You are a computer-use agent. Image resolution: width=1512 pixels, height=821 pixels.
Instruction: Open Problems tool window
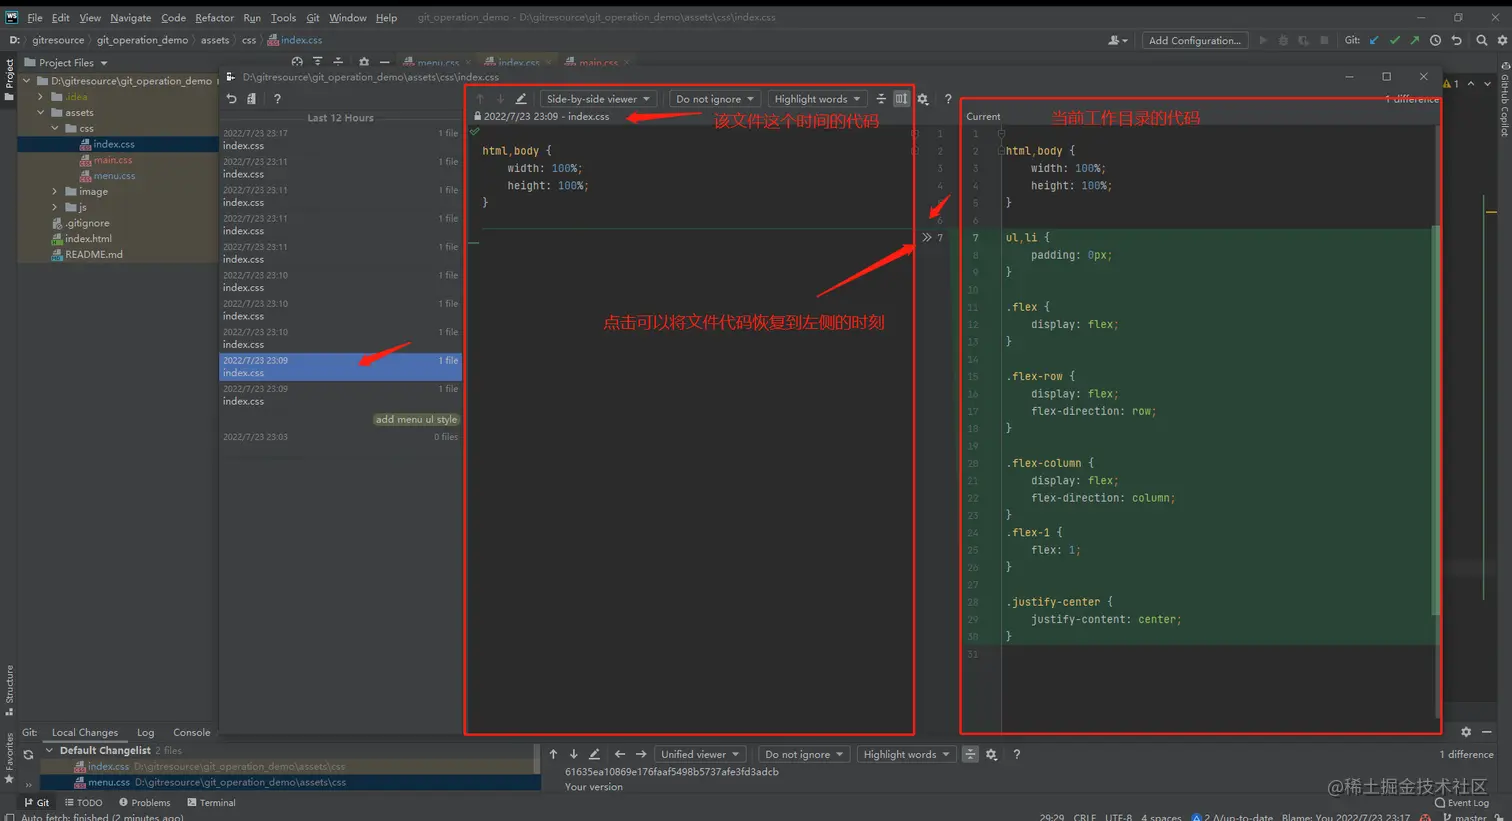[145, 803]
